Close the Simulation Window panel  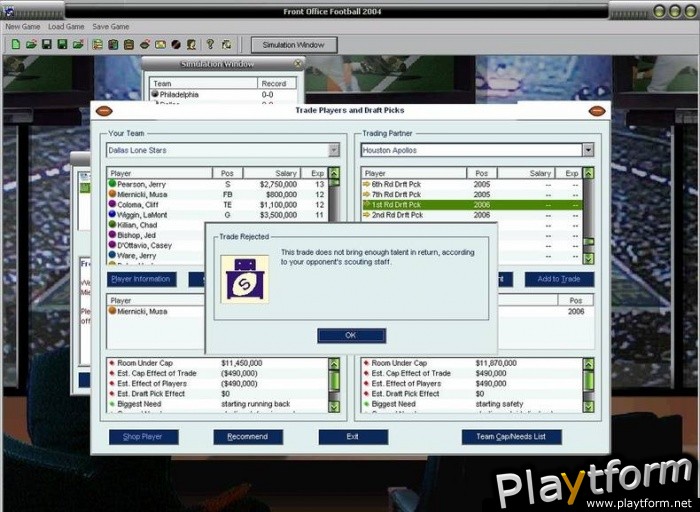pos(298,64)
